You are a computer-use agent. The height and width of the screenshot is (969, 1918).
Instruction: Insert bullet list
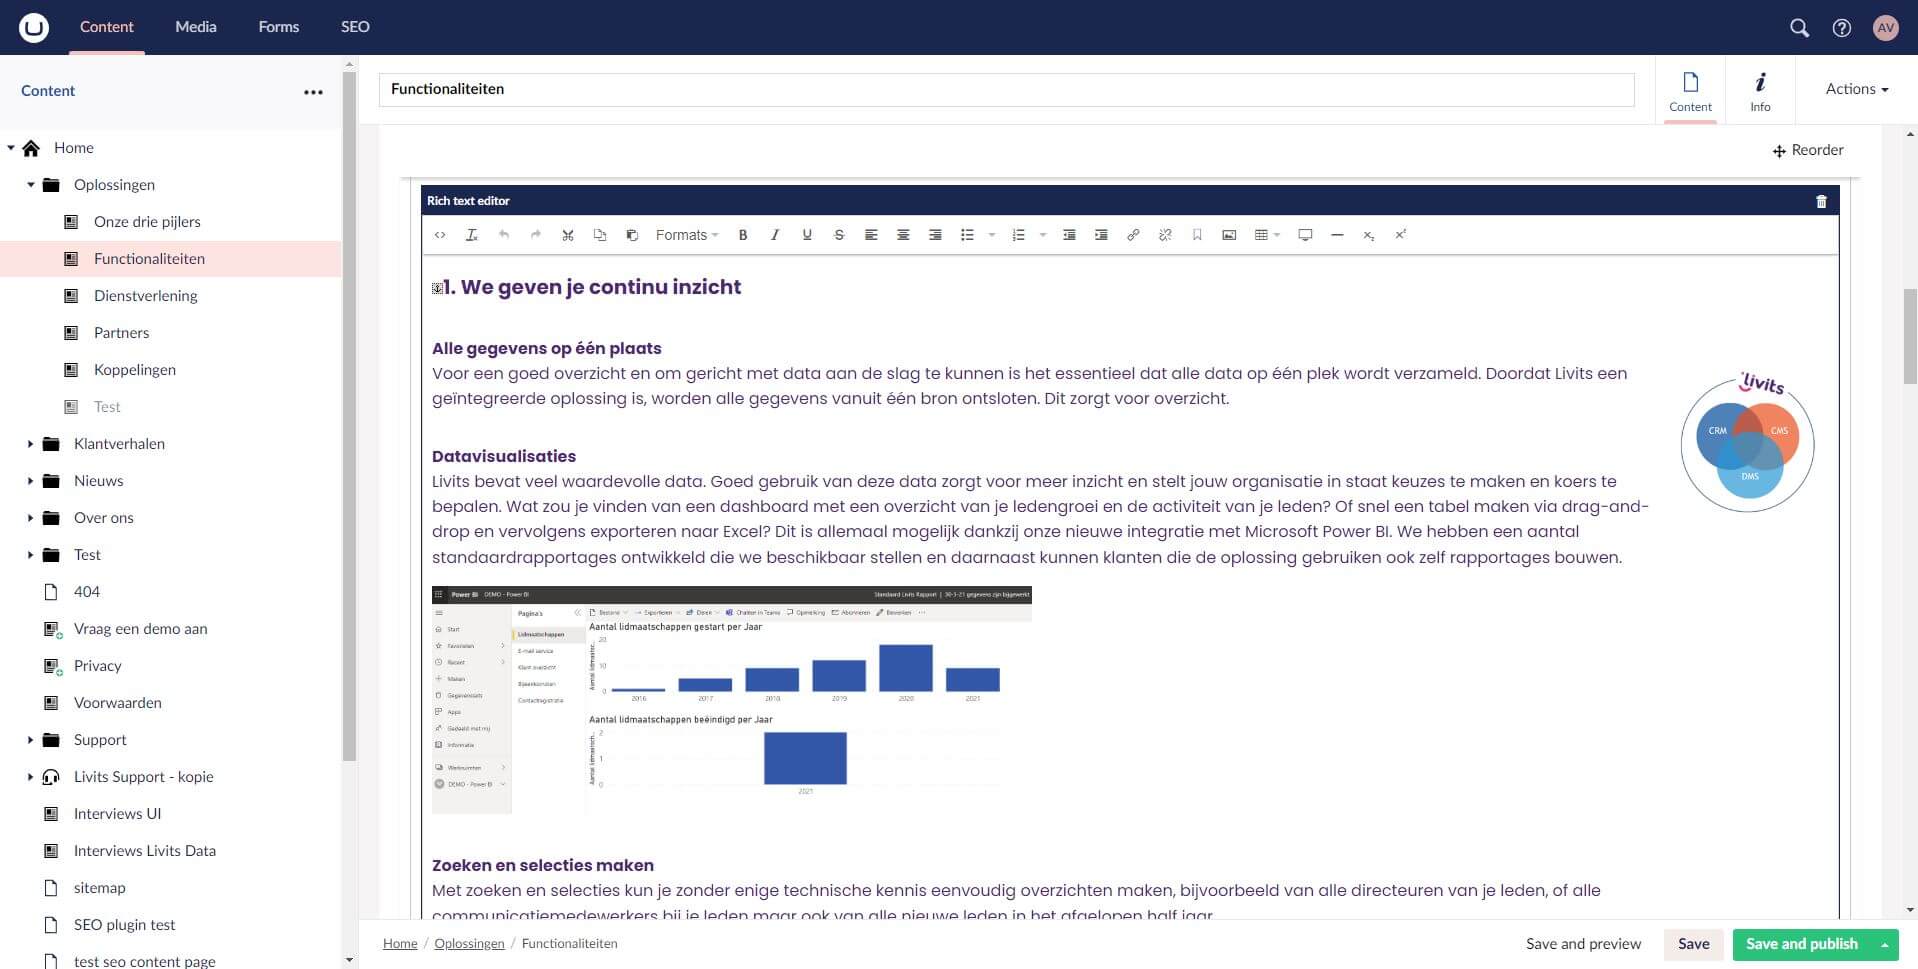(967, 235)
